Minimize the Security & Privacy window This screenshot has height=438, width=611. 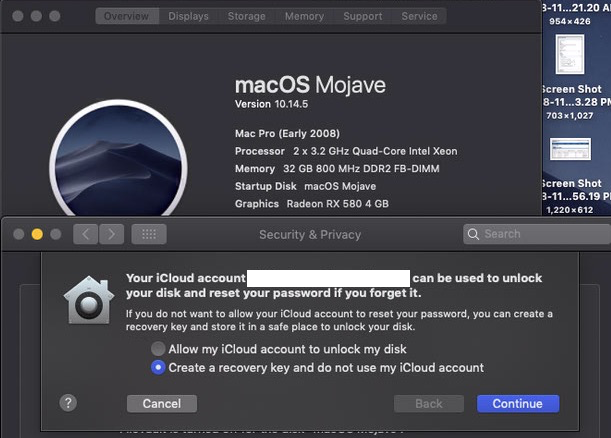37,234
